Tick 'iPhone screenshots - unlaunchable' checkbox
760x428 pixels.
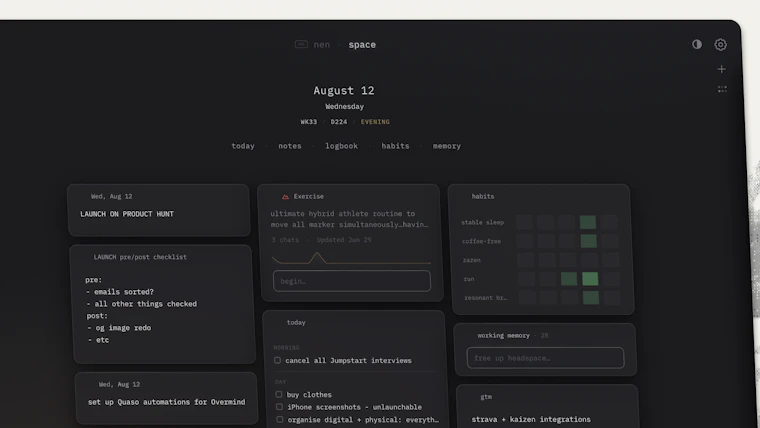pyautogui.click(x=279, y=407)
